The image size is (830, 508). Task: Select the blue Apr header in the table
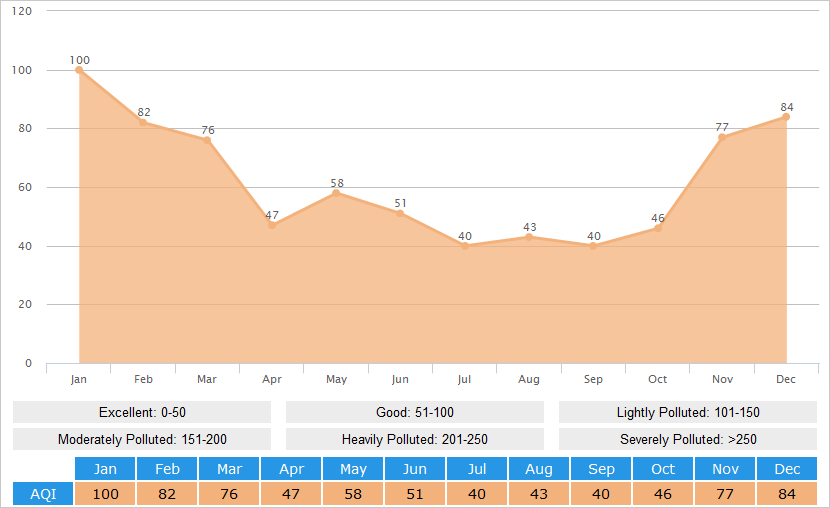(x=291, y=469)
